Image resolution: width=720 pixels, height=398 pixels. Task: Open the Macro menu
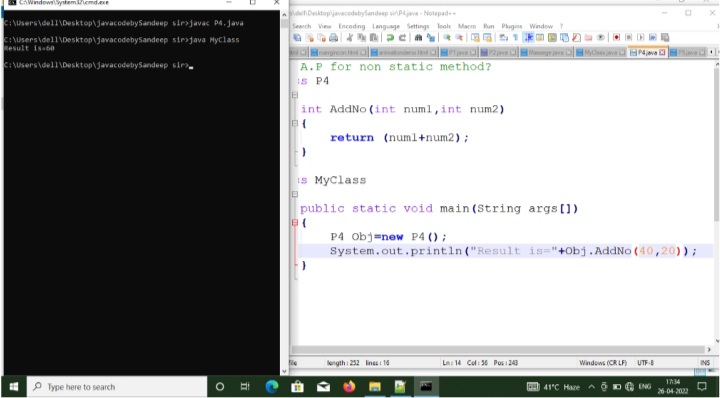(x=467, y=26)
